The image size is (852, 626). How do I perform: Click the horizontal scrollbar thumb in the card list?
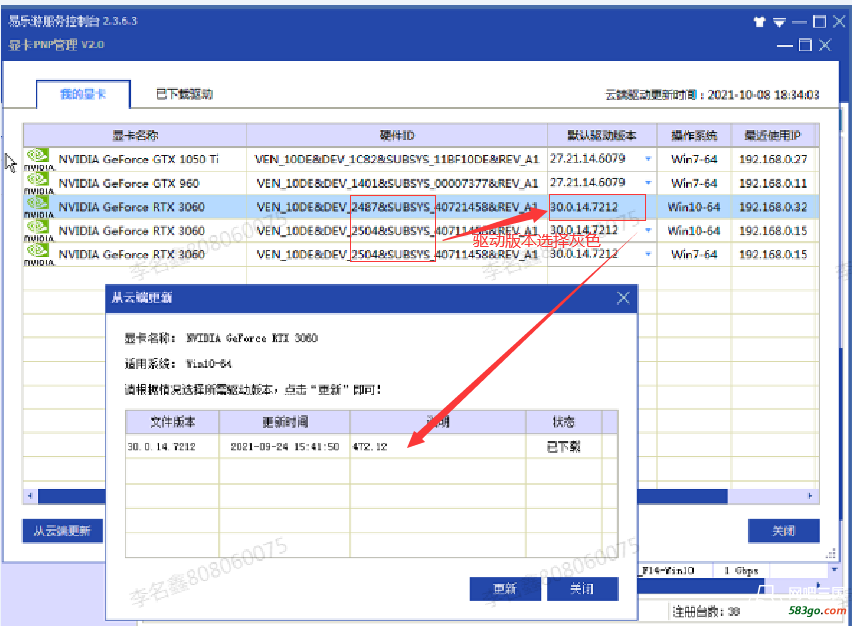(383, 496)
